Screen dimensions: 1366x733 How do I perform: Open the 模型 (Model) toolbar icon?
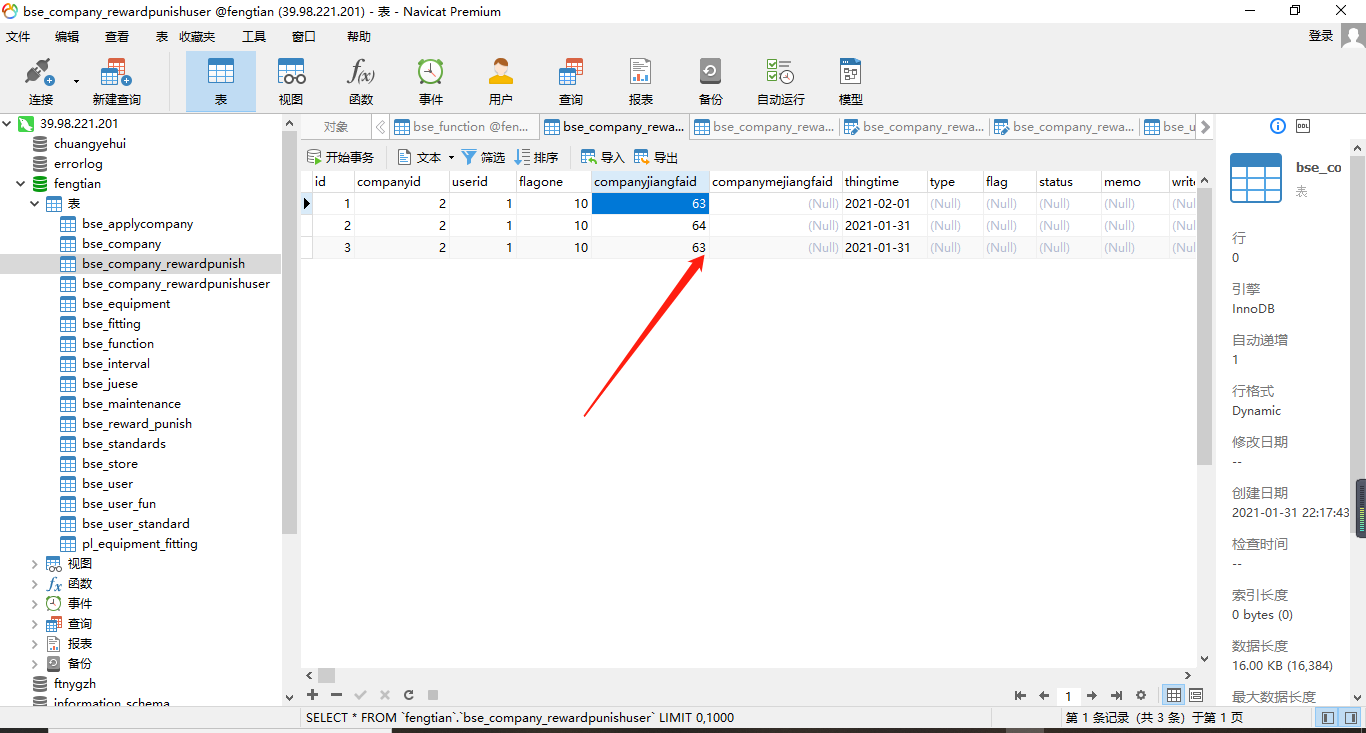pos(850,81)
